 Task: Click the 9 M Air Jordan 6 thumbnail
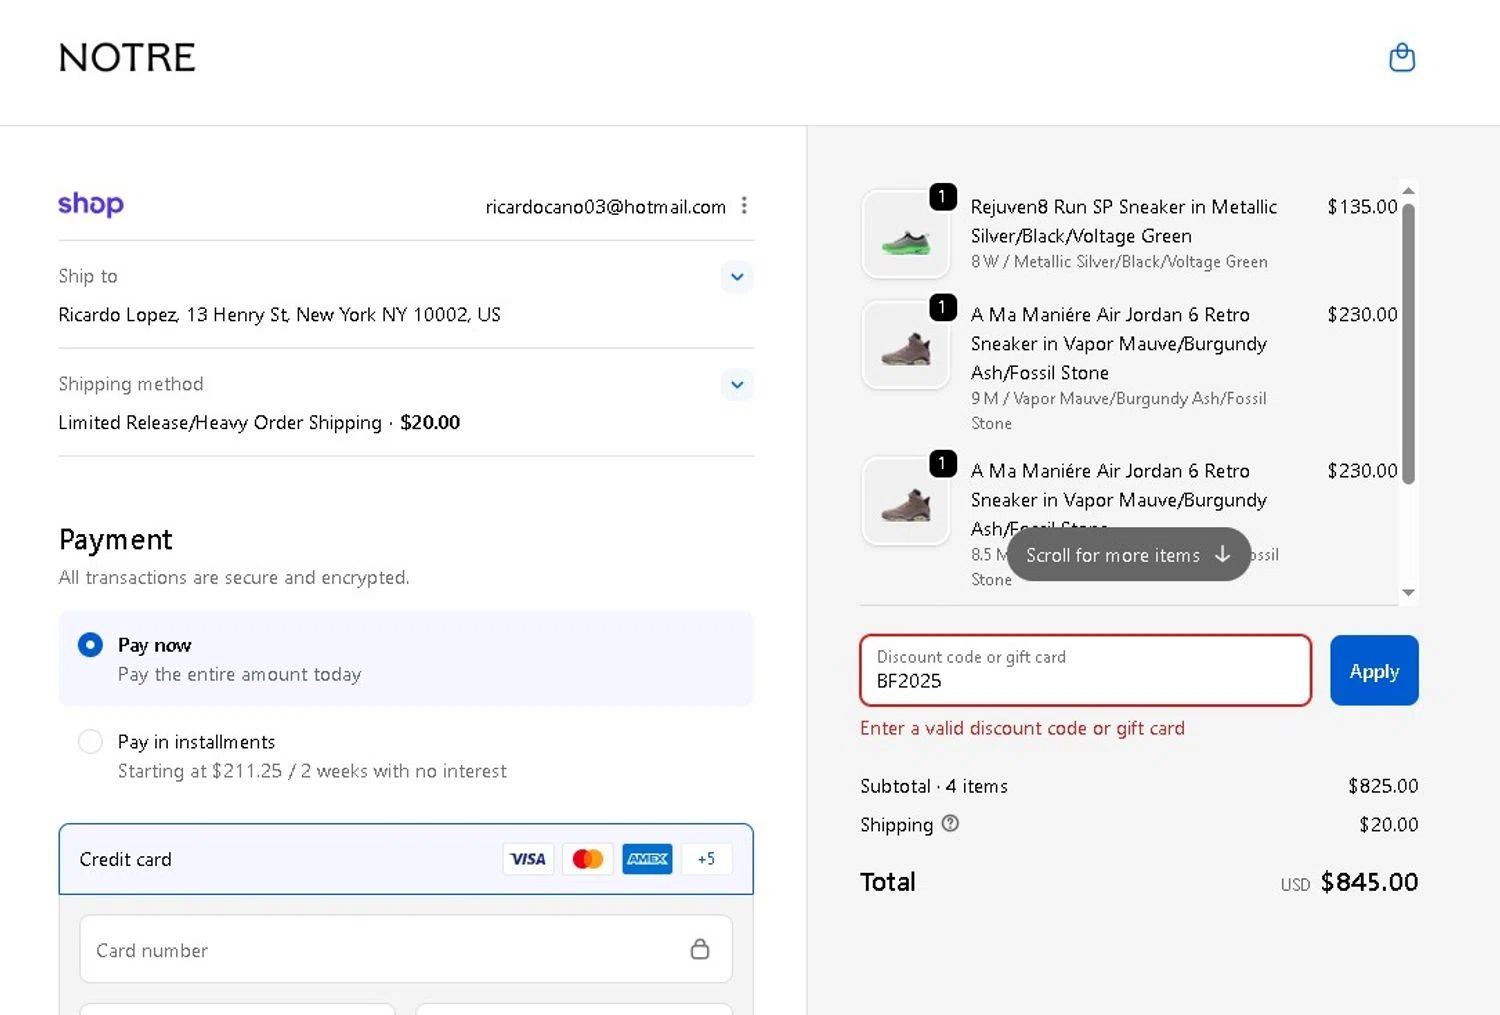906,345
